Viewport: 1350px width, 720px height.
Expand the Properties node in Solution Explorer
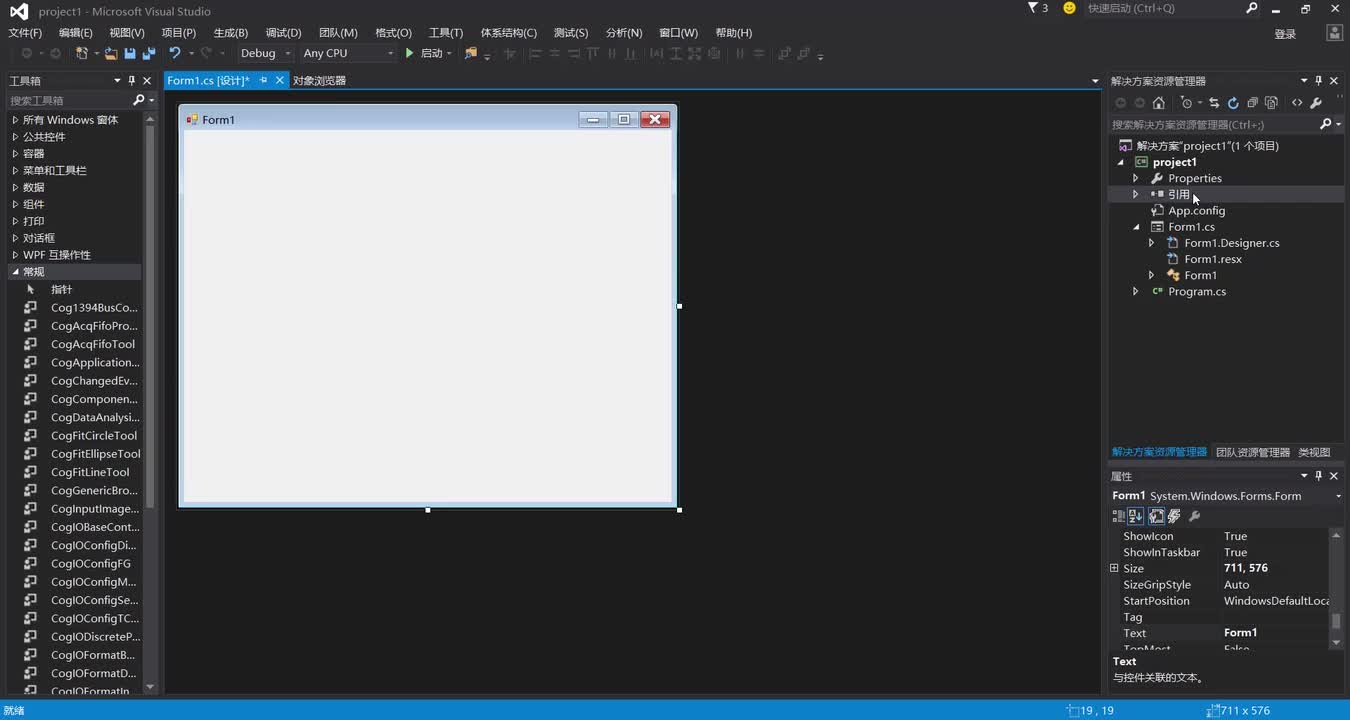coord(1135,178)
